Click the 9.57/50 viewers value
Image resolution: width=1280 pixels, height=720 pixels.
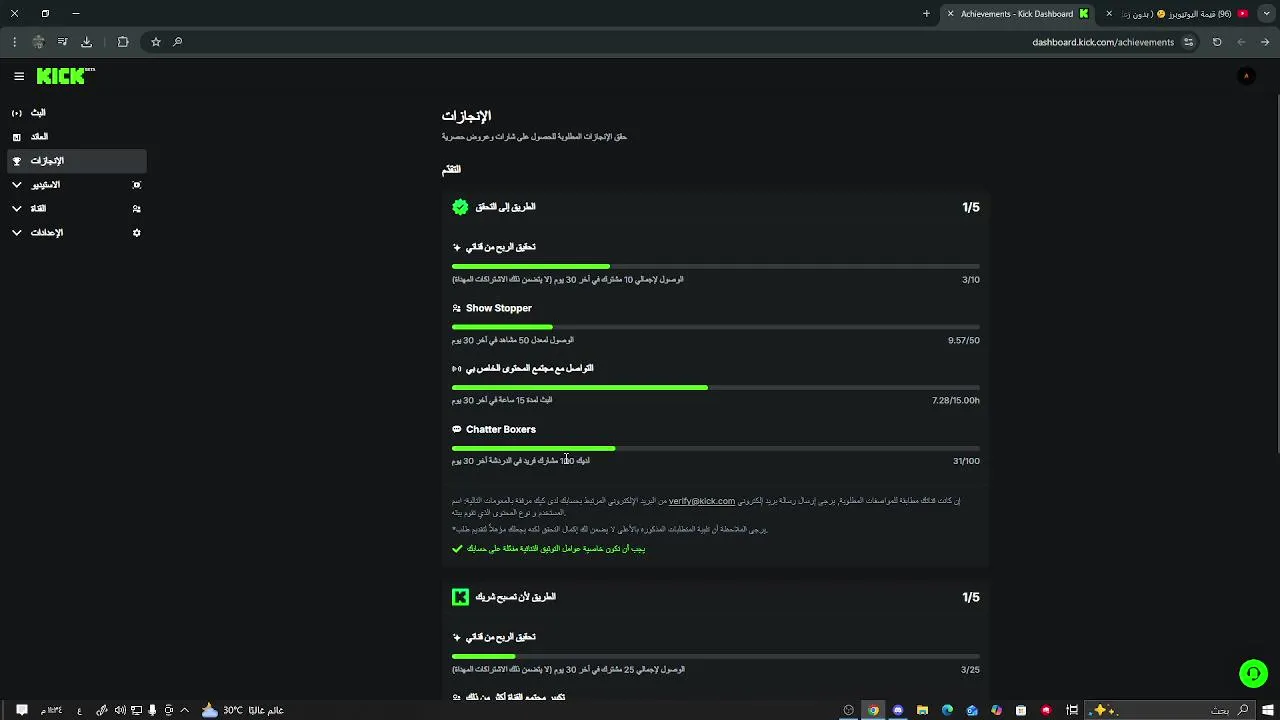tap(964, 340)
